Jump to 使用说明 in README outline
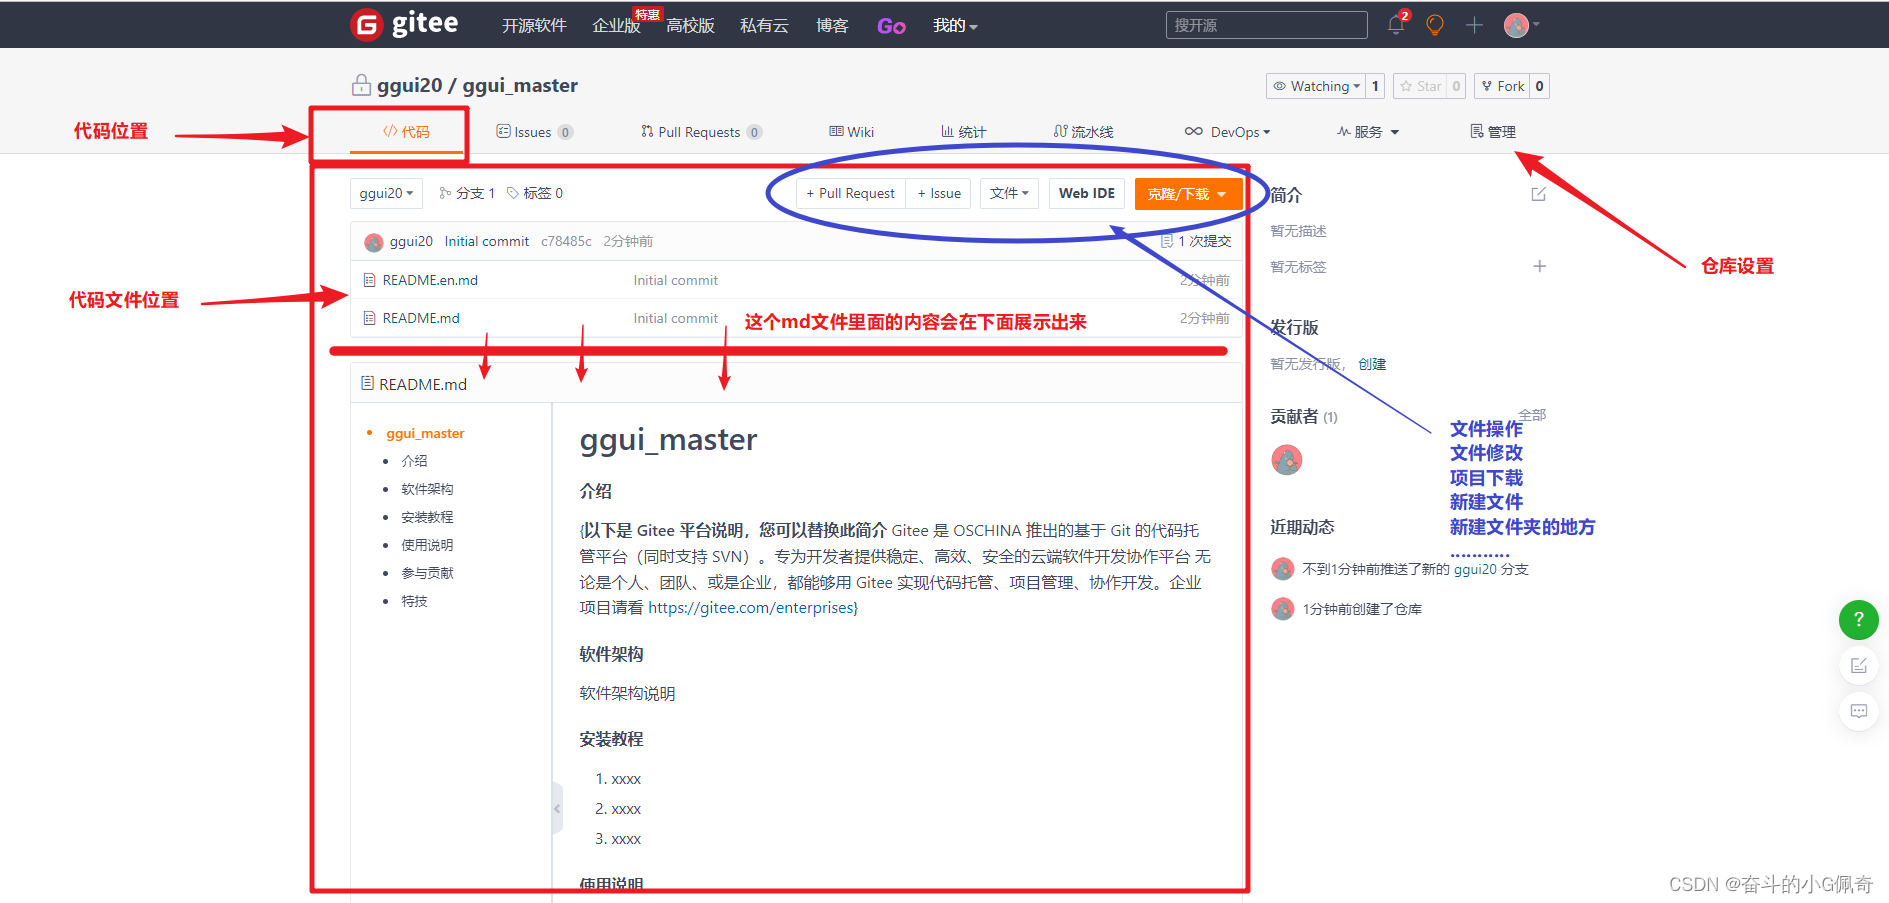 tap(427, 545)
